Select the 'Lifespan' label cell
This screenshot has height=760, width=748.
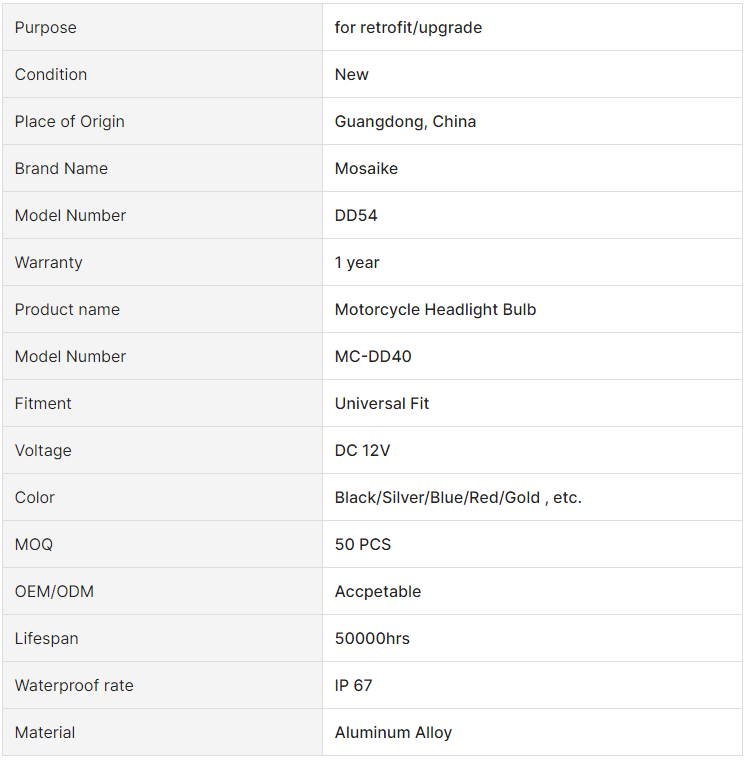tap(162, 638)
